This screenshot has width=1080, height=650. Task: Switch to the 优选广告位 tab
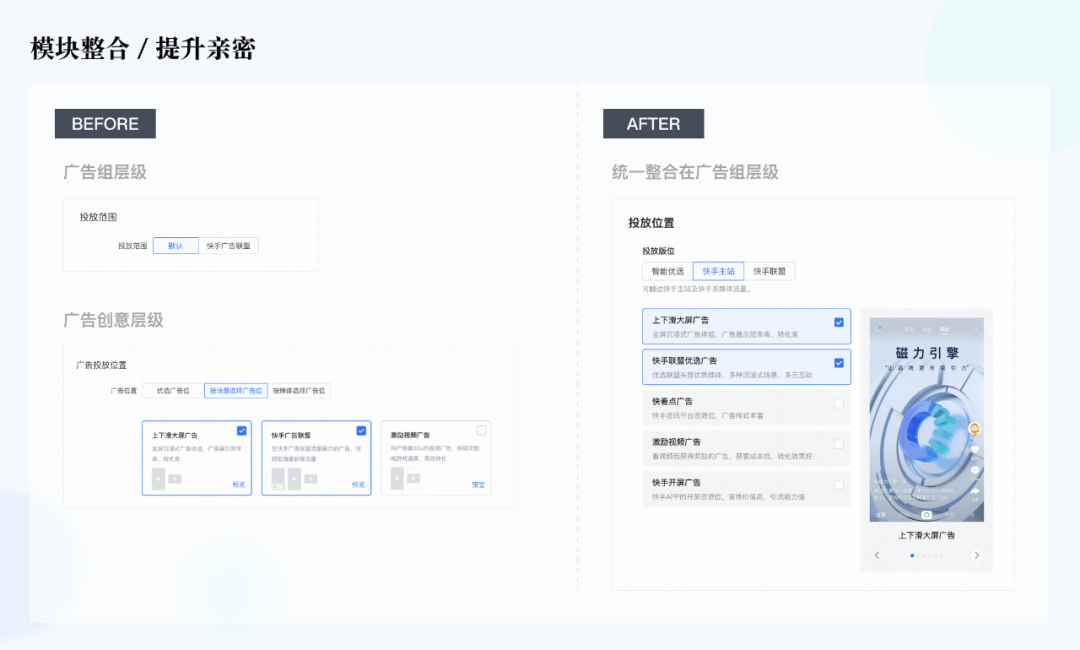(173, 390)
